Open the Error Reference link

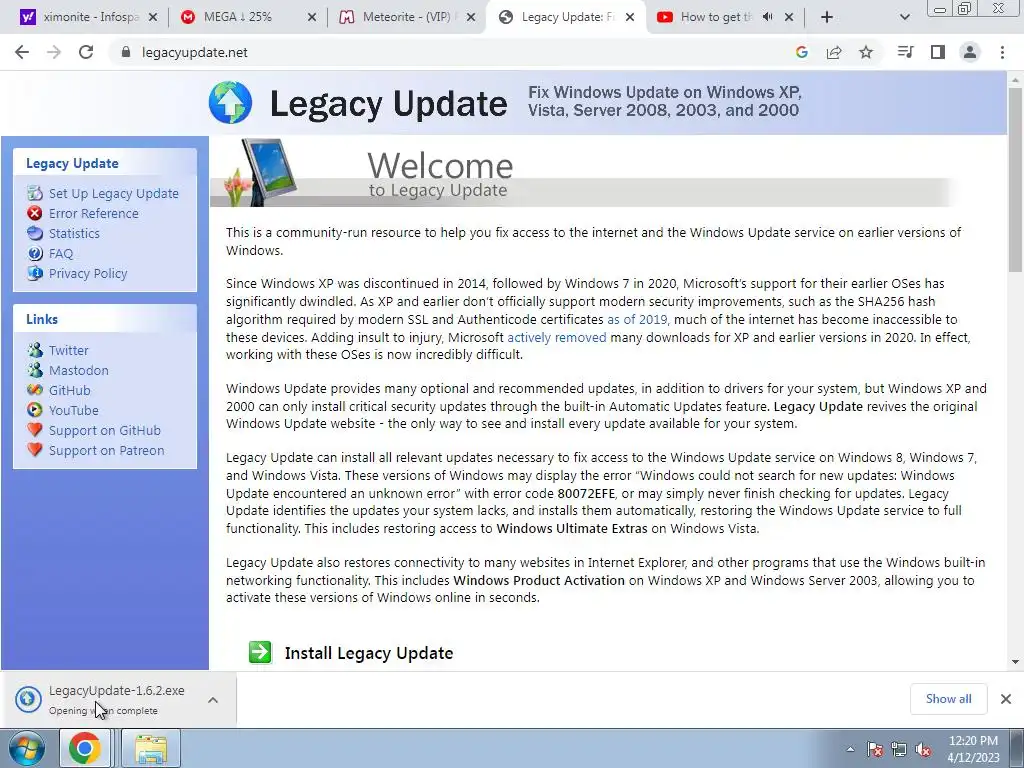pos(93,214)
